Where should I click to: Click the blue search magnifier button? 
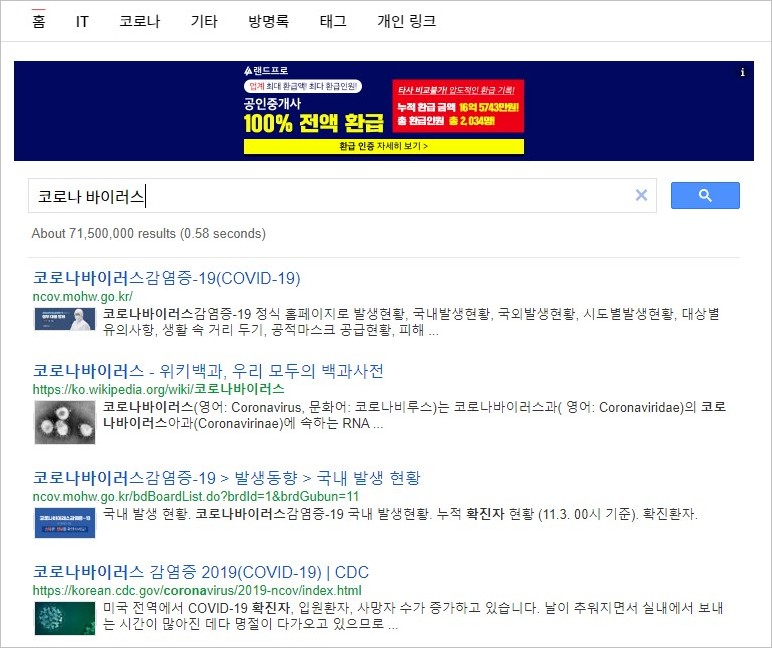coord(705,195)
